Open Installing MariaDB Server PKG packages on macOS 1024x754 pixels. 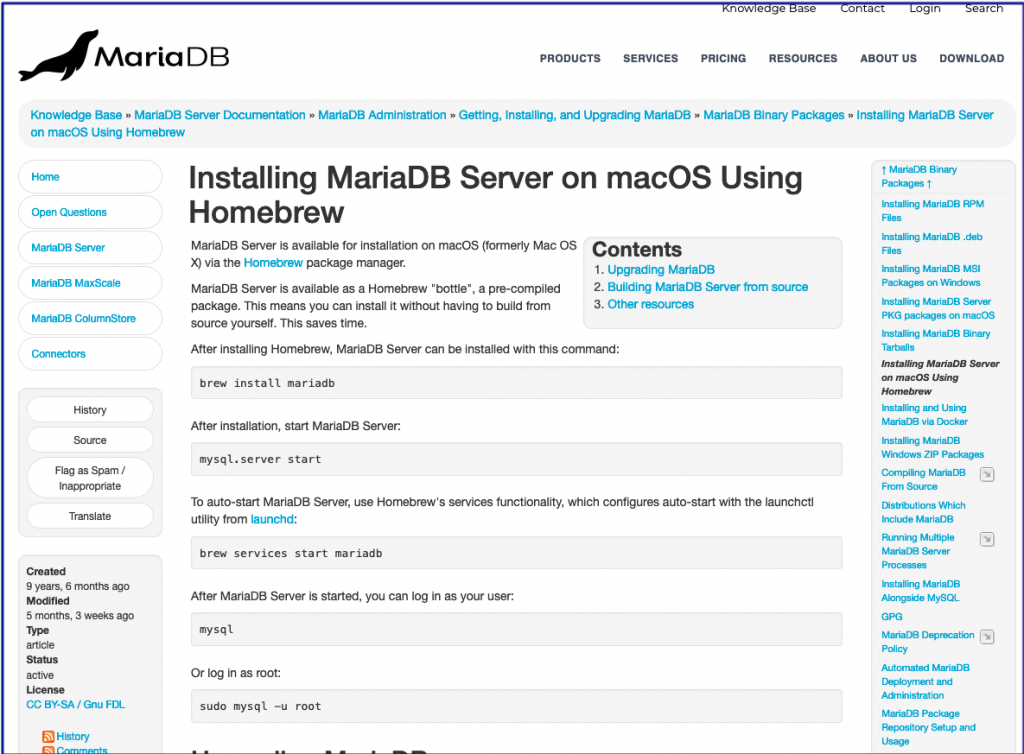(938, 308)
